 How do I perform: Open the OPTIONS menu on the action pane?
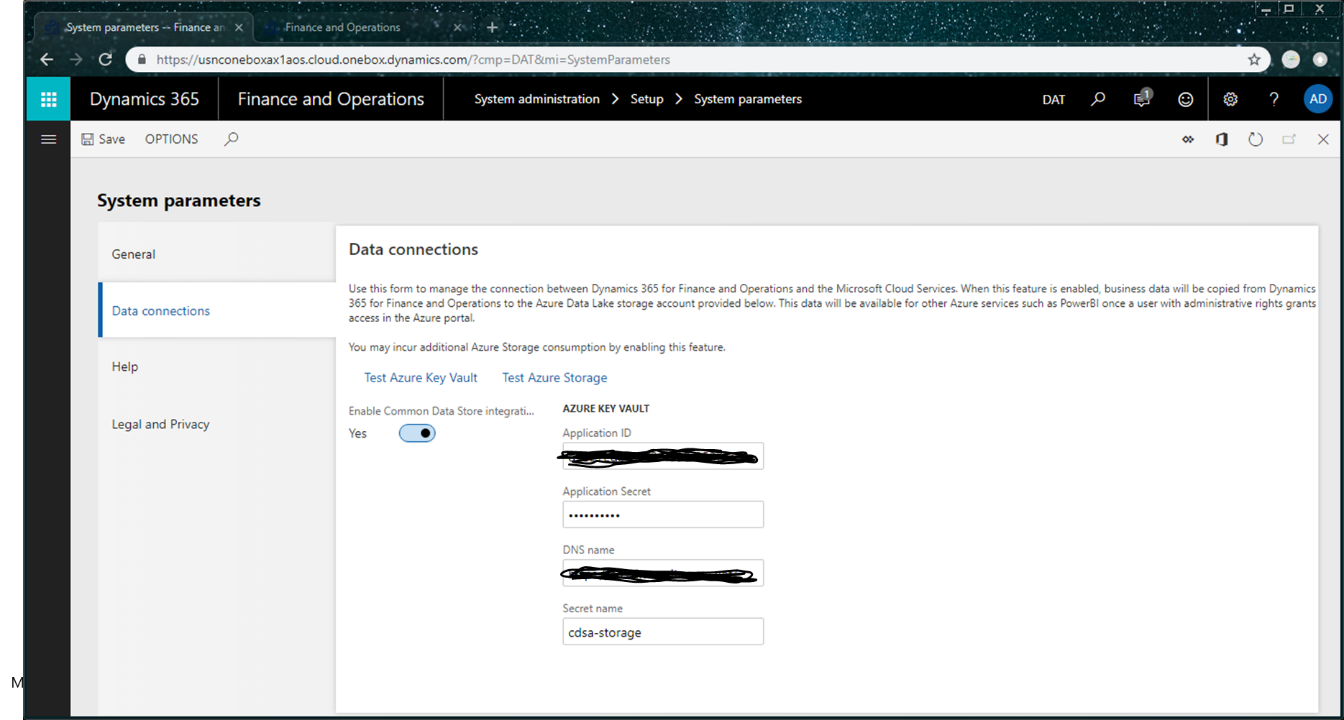click(170, 139)
